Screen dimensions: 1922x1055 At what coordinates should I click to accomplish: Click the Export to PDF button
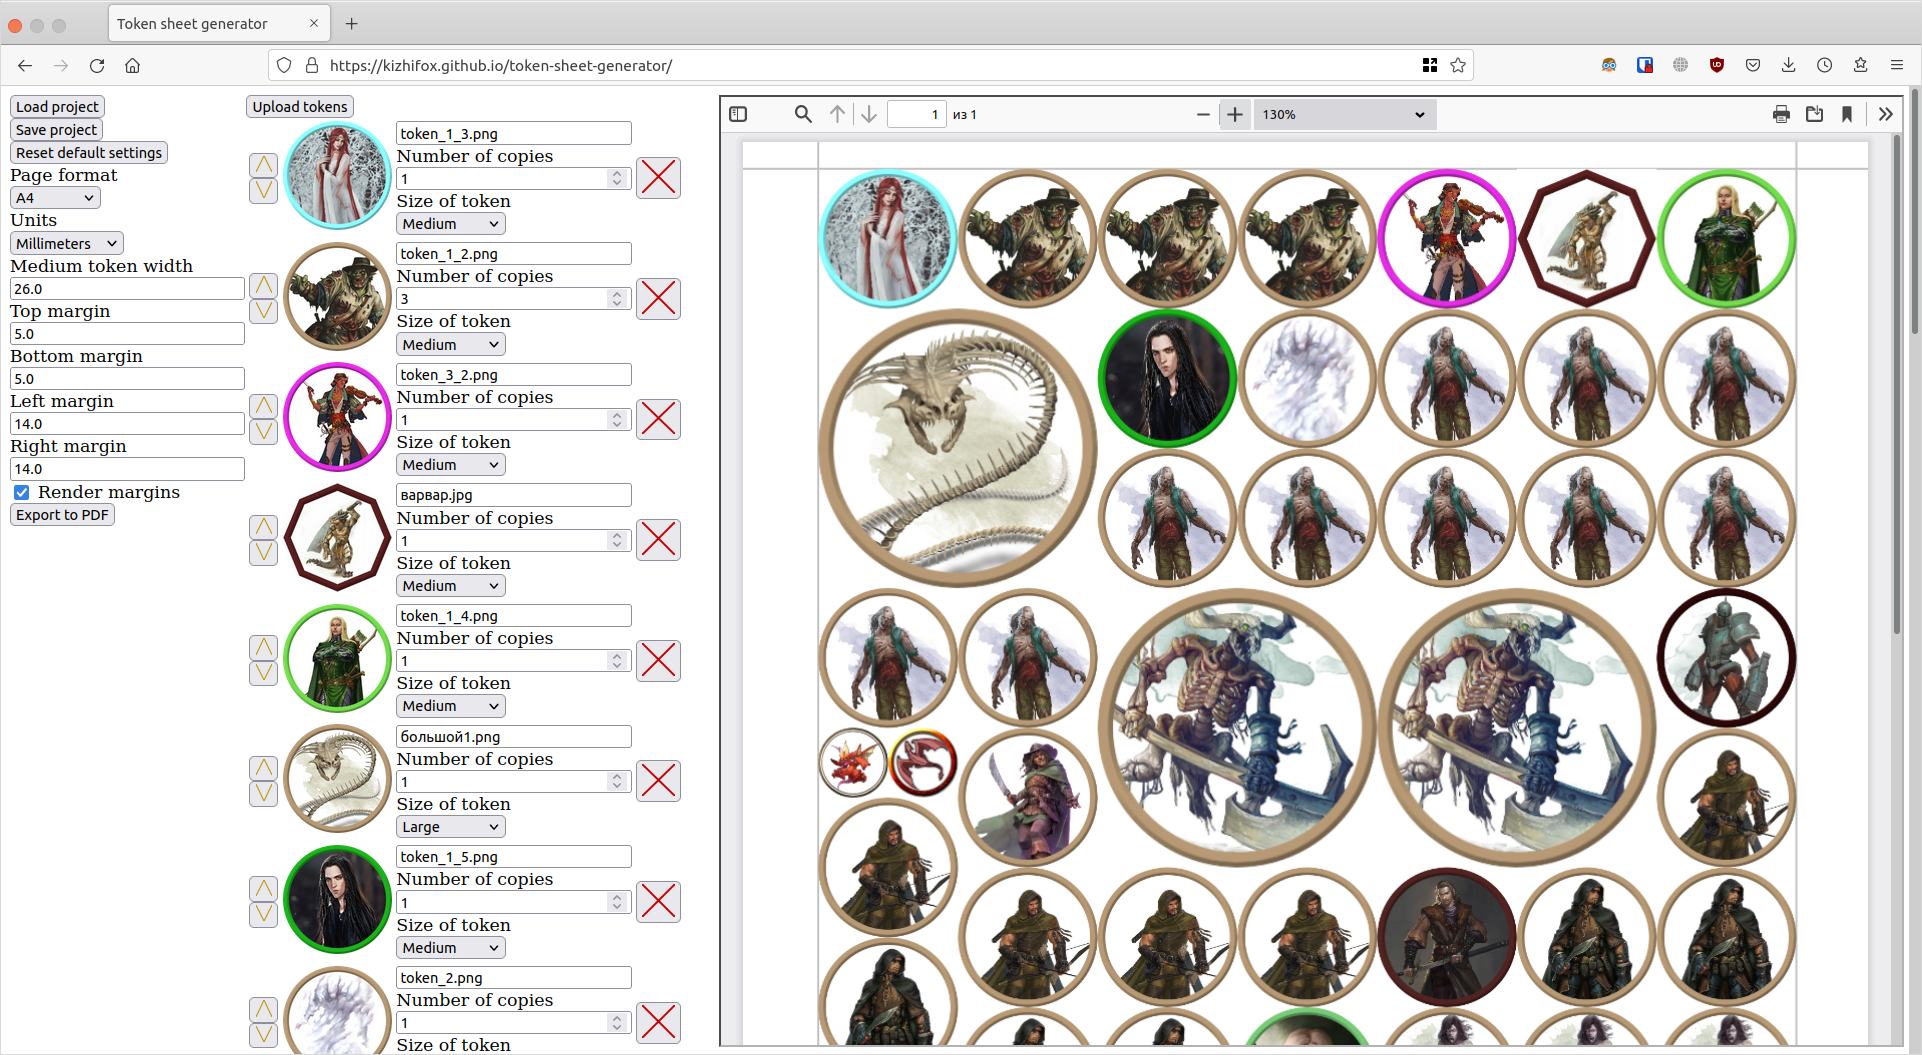click(62, 515)
